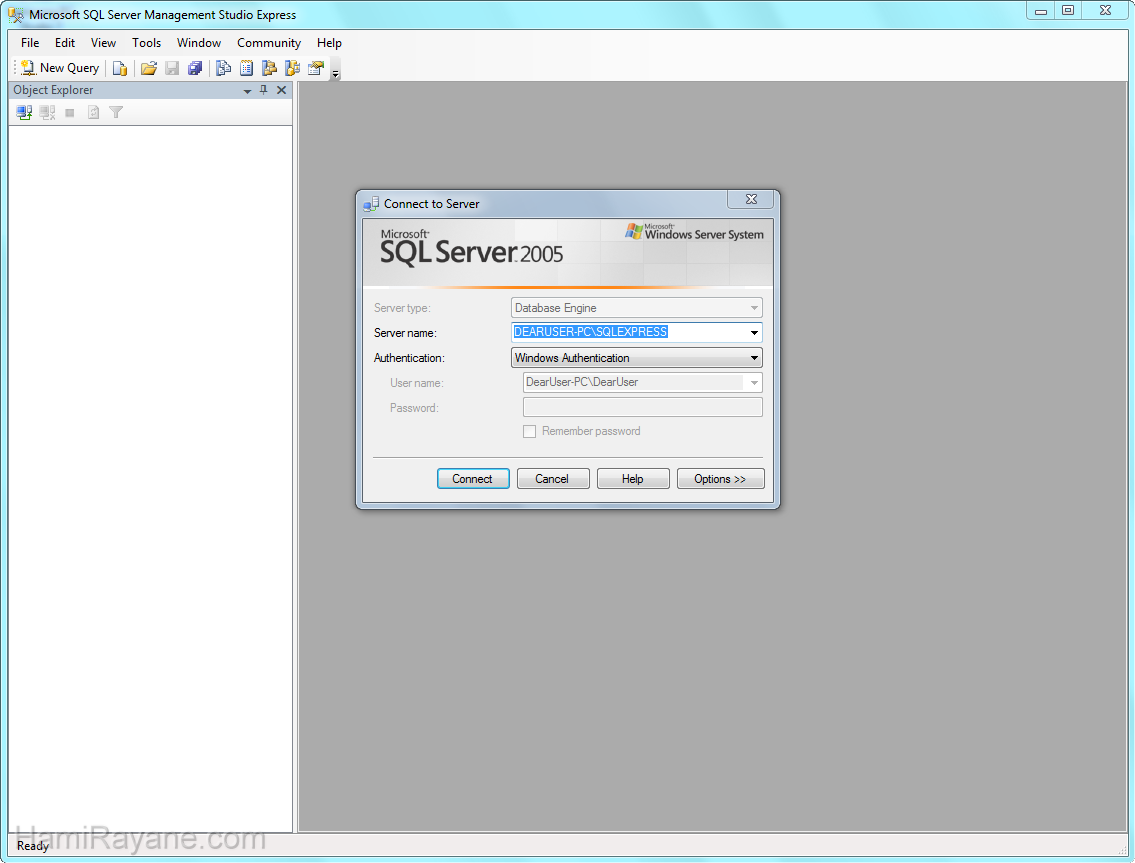Click the SSMS application title bar icon
This screenshot has height=863, width=1135.
click(15, 14)
